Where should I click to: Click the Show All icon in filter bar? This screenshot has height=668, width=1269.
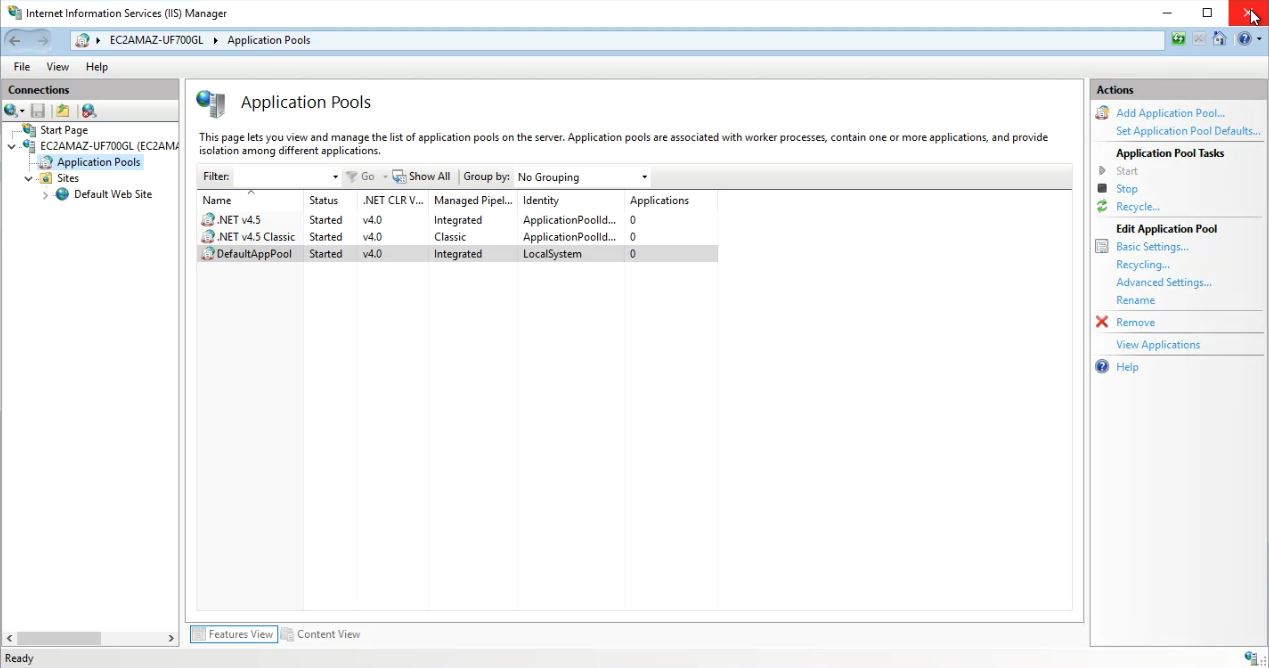click(399, 177)
